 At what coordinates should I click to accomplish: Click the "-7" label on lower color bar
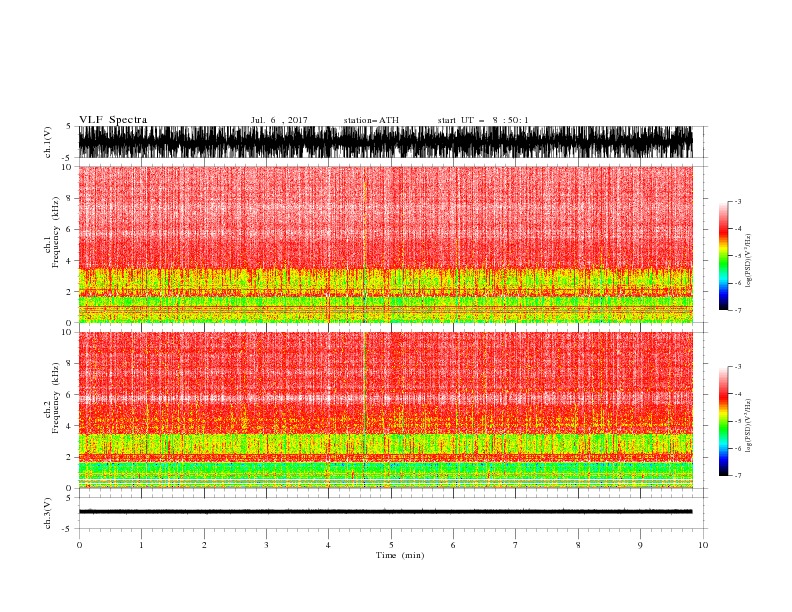tap(737, 475)
